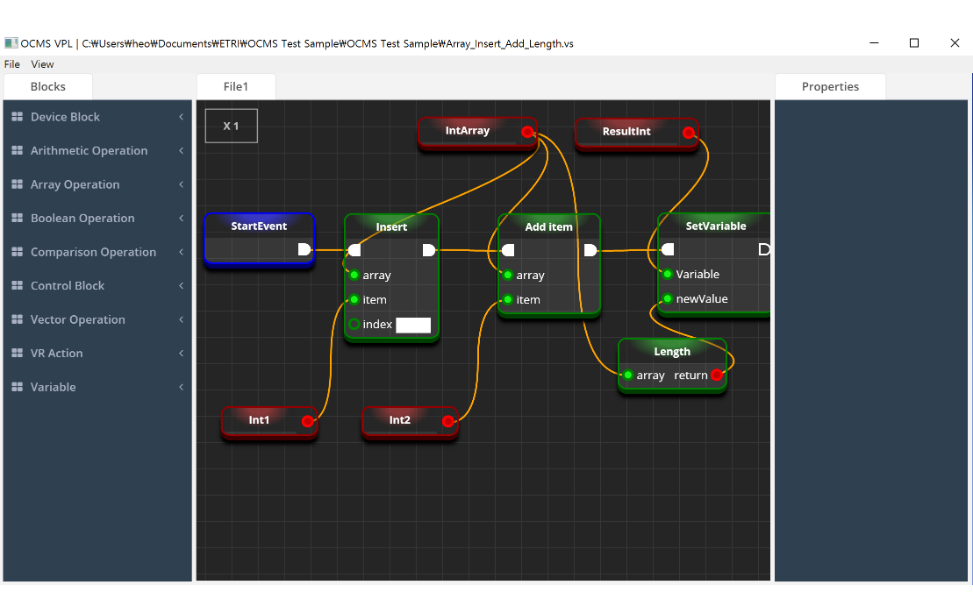
Task: Click the index input field on Insert
Action: pyautogui.click(x=413, y=325)
